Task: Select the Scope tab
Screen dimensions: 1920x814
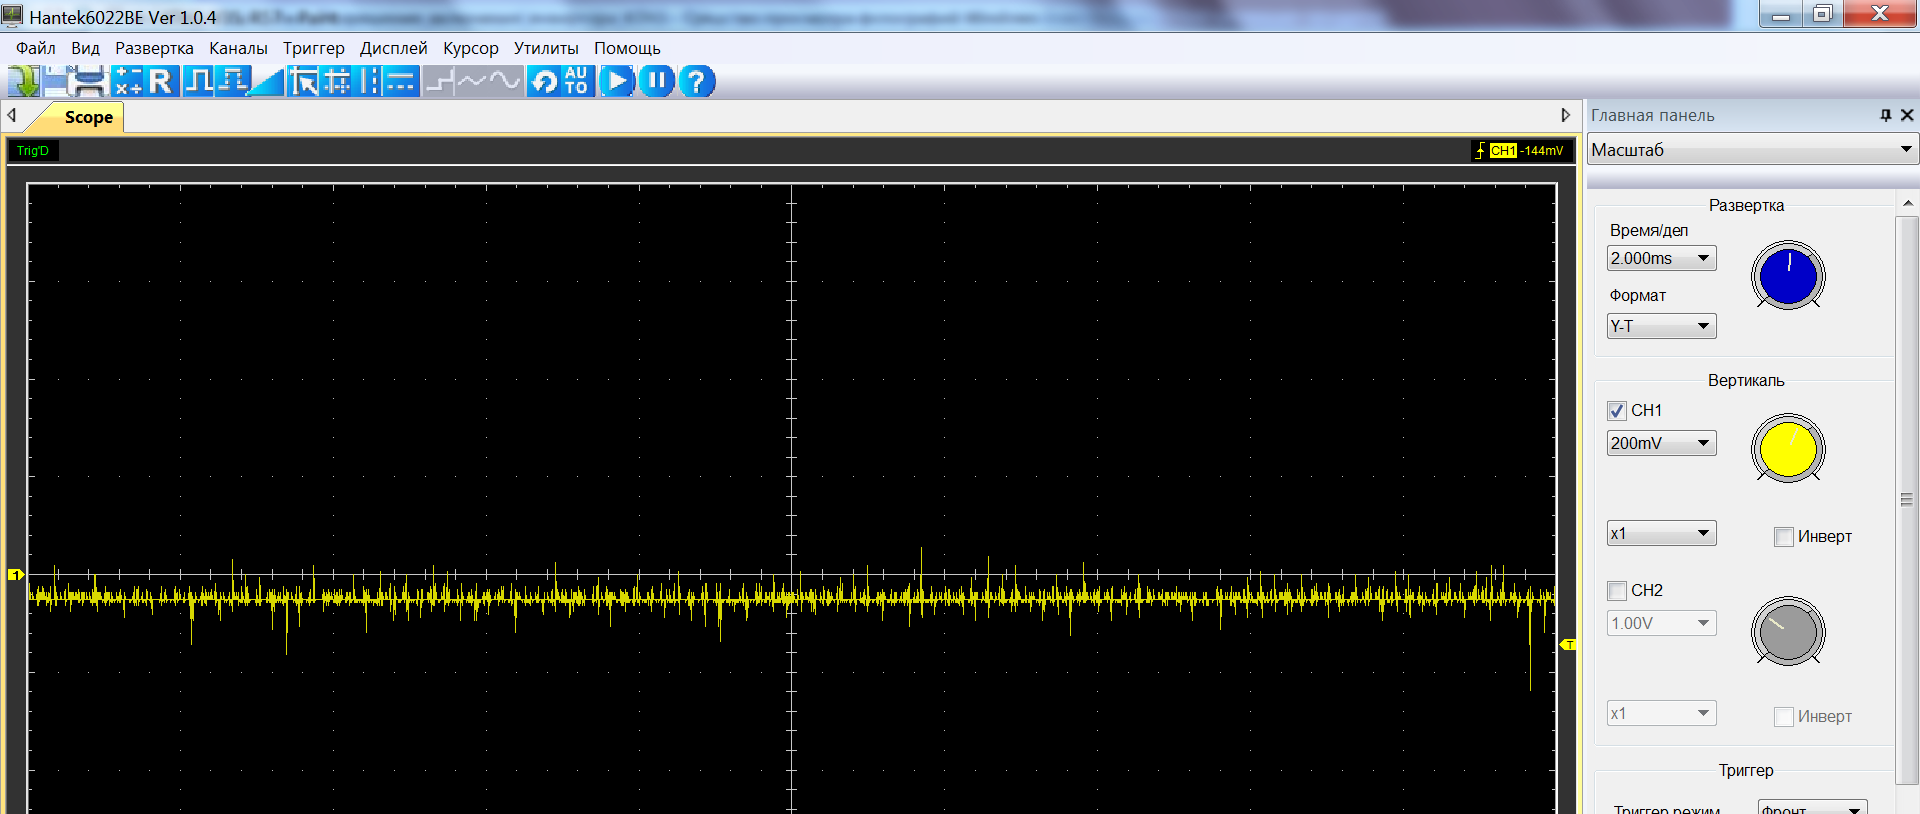Action: [88, 117]
